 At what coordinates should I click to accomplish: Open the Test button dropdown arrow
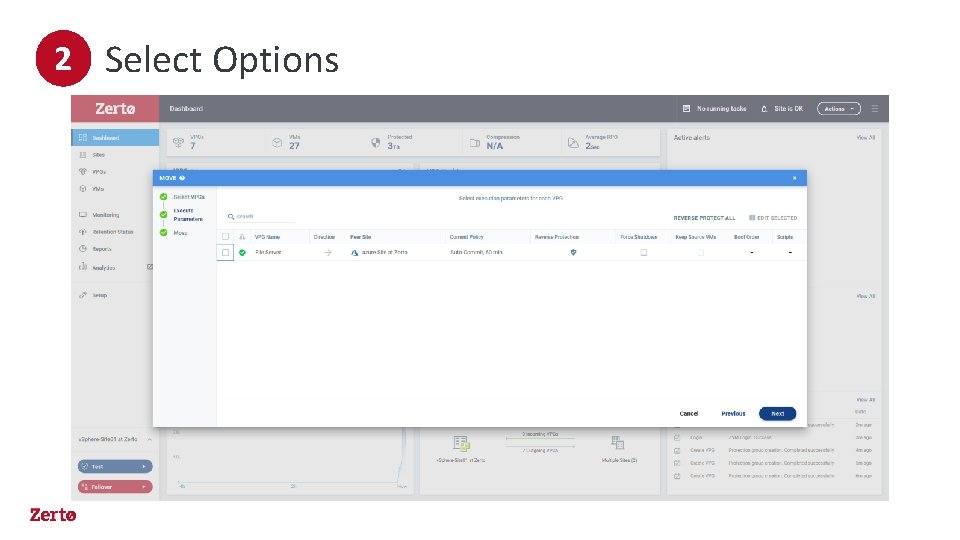144,467
